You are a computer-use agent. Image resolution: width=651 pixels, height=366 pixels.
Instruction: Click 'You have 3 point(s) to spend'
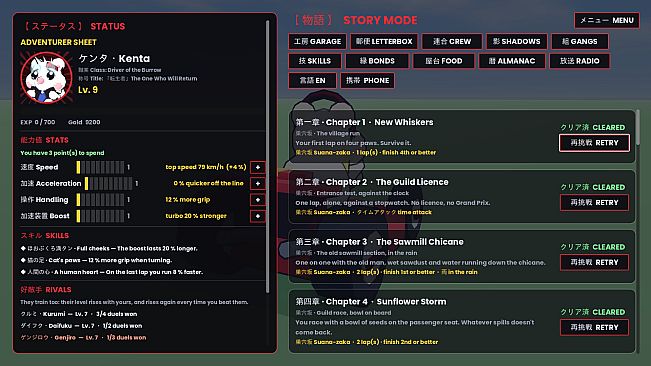62,153
